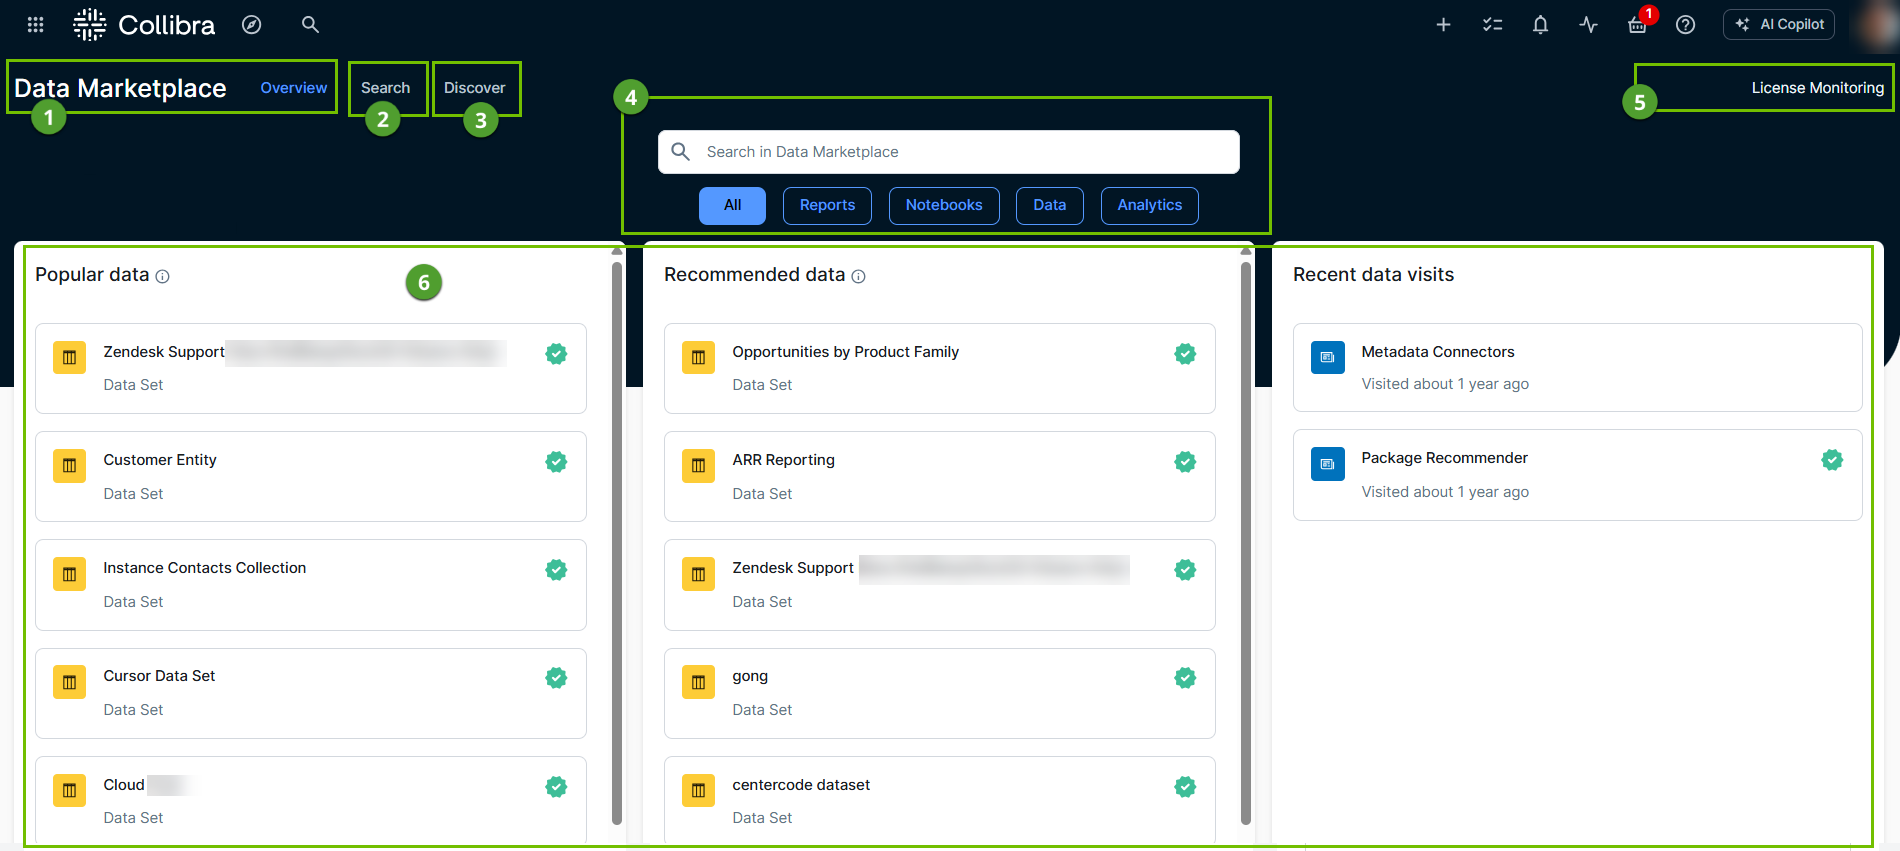Open Zendesk Support in Recommended data

click(x=939, y=584)
